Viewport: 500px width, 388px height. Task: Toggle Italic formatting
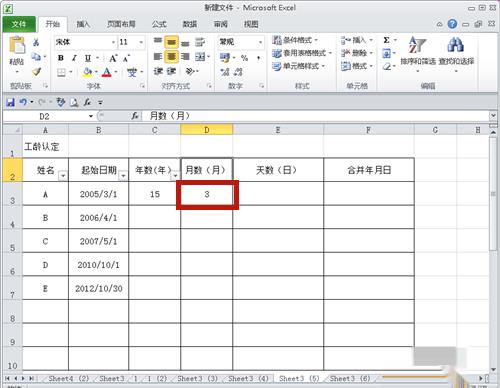tap(74, 58)
